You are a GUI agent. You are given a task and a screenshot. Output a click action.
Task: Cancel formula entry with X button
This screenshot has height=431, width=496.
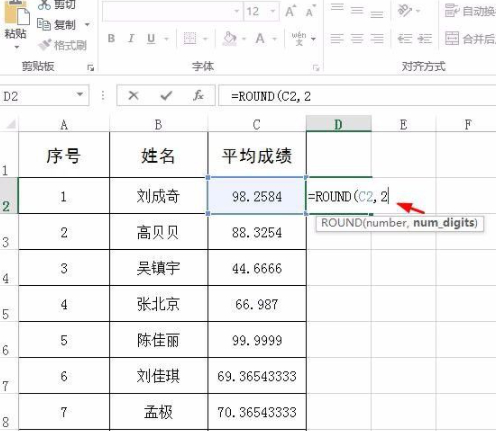pyautogui.click(x=133, y=96)
